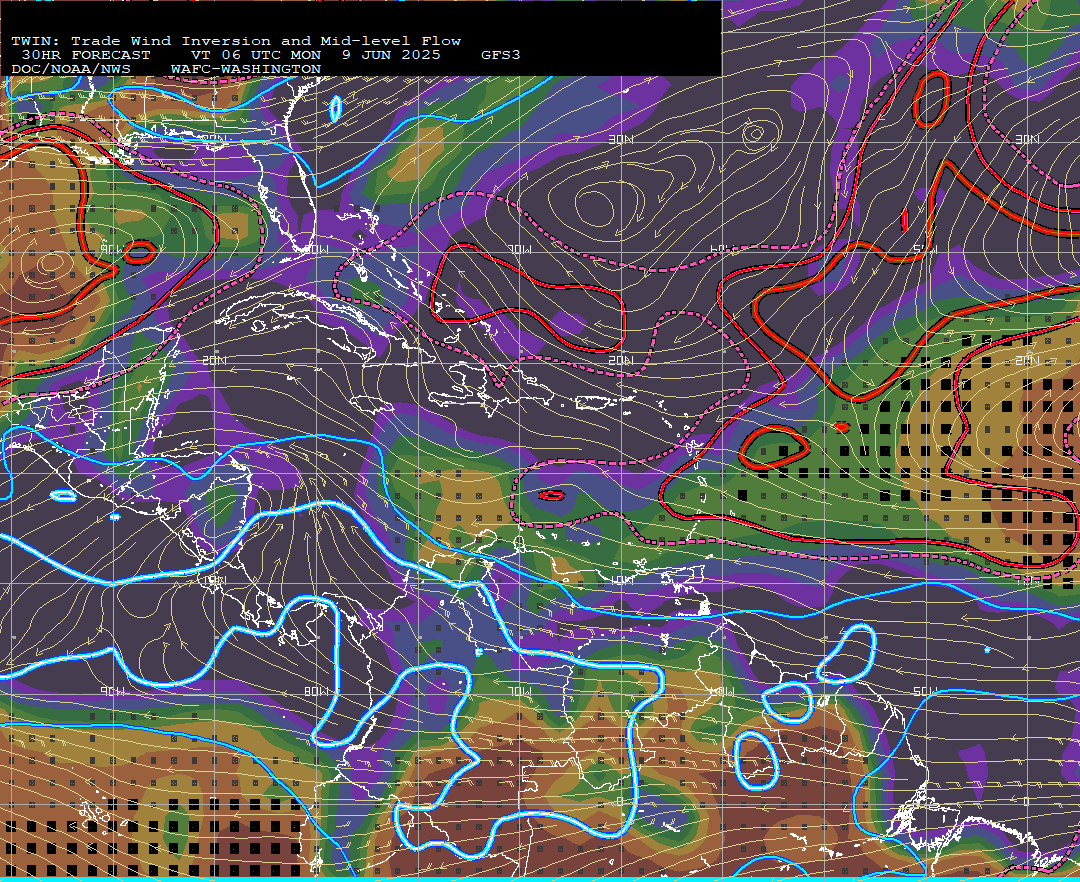Screen dimensions: 1080x882
Task: Click the small cyan oval contour off the US east coast
Action: point(335,108)
